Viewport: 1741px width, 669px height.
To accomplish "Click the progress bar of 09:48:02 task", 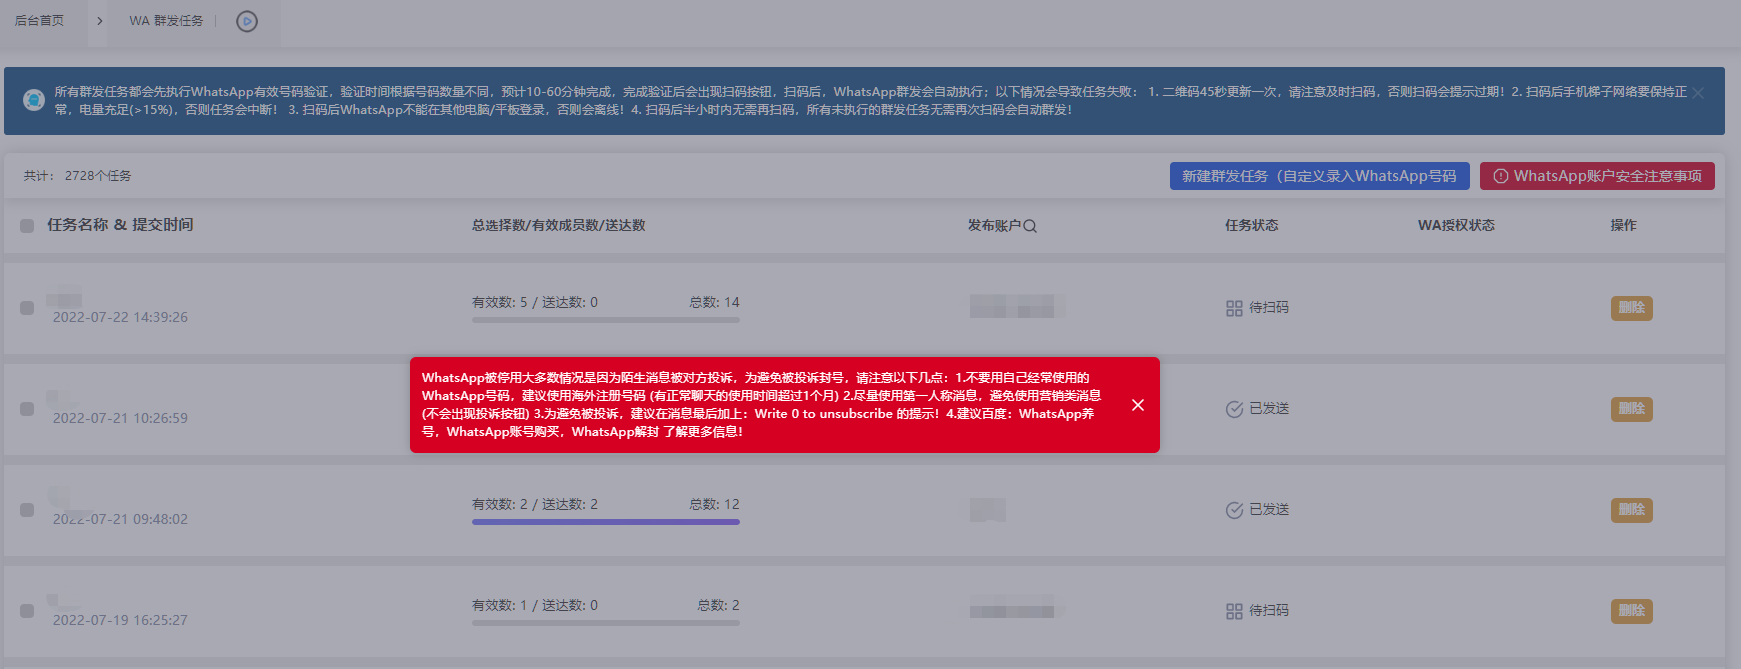I will coord(605,522).
